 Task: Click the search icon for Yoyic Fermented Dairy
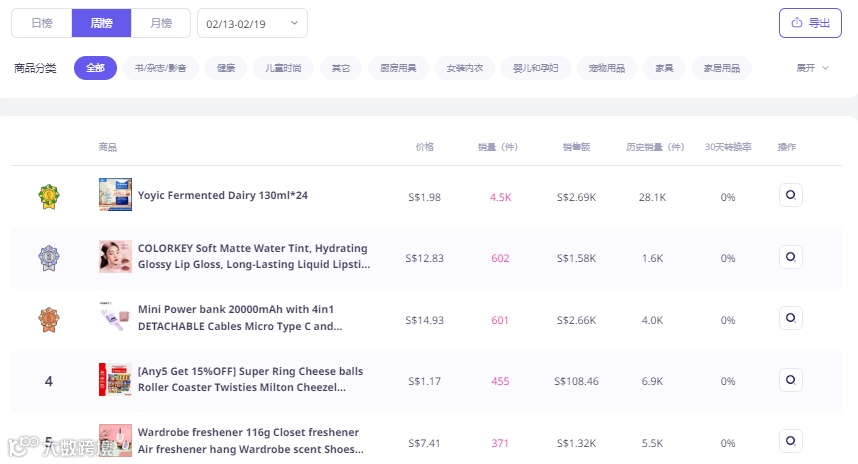point(790,195)
